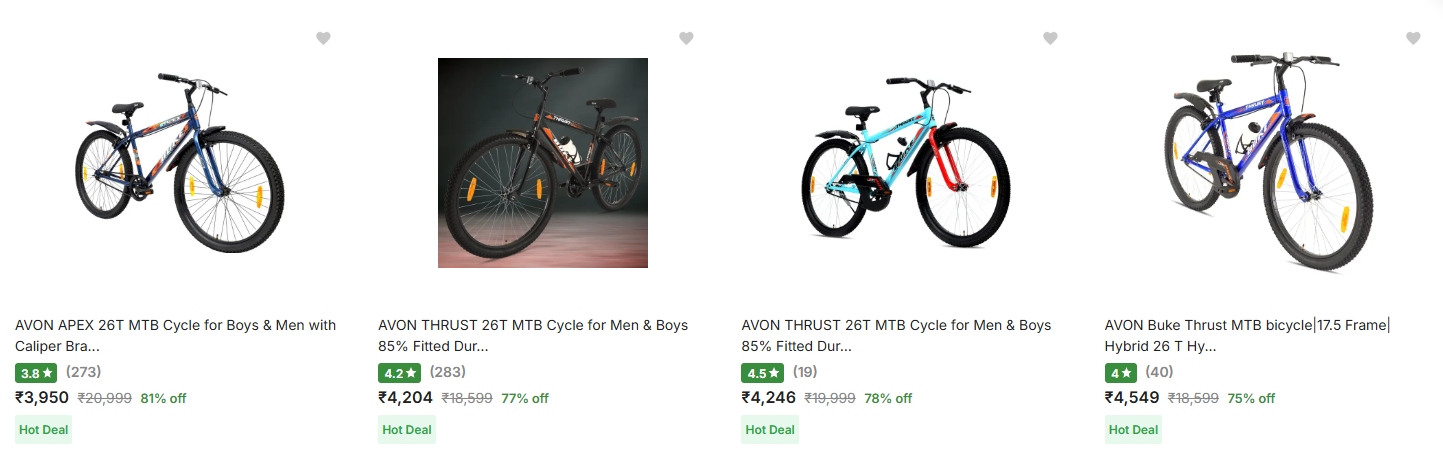The height and width of the screenshot is (467, 1443).
Task: Click the 4.2 star rating badge
Action: (399, 373)
